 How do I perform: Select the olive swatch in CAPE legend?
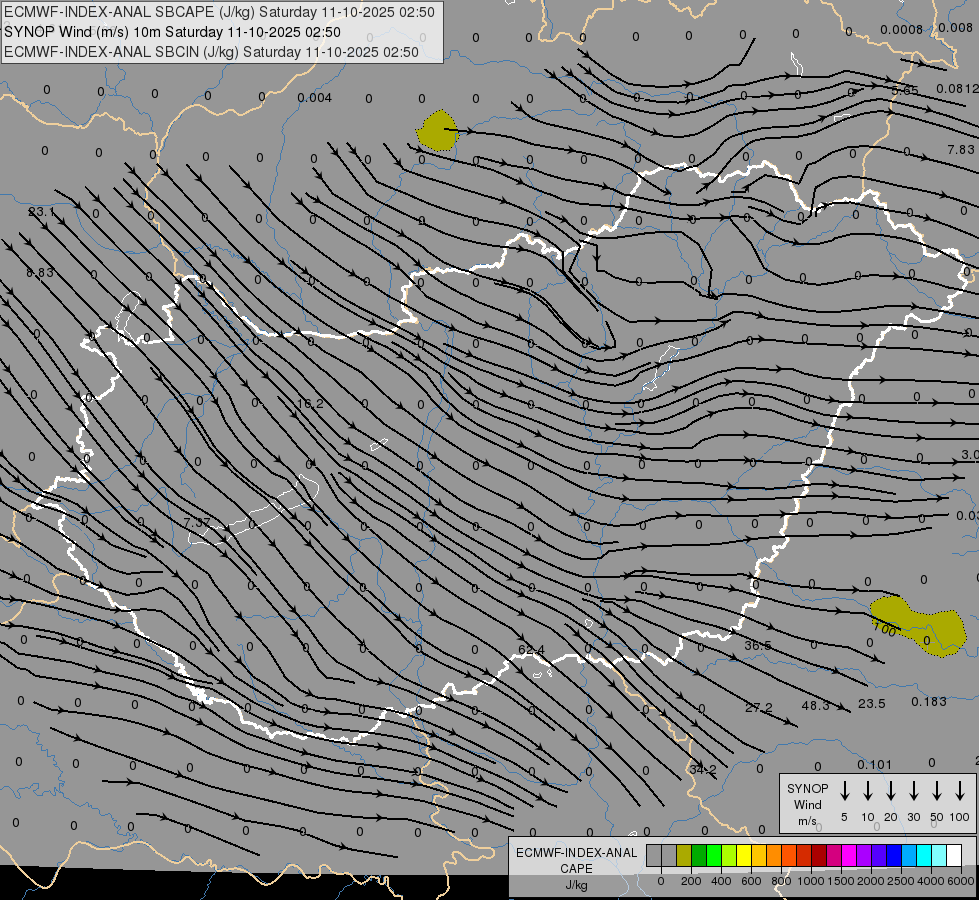[684, 855]
